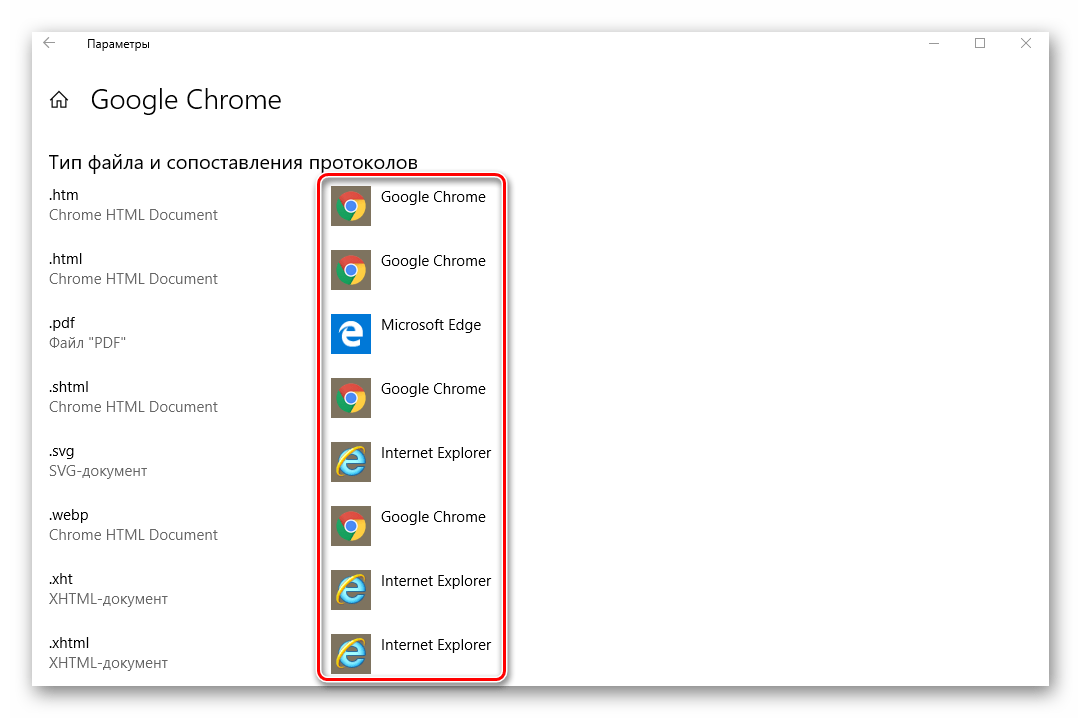
Task: Click 'XHTML-документ' under .xht
Action: [108, 599]
